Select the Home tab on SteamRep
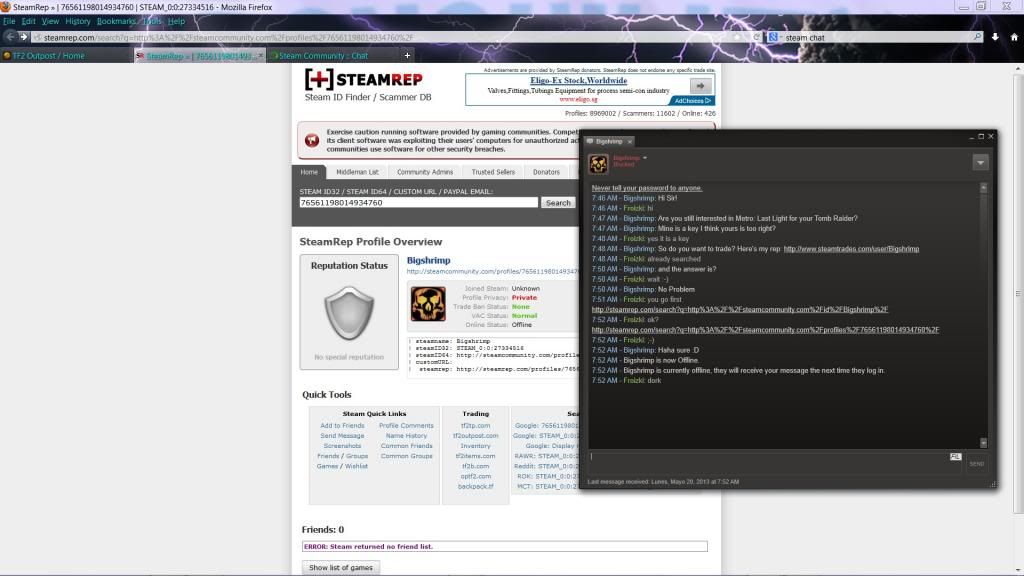Viewport: 1024px width, 576px height. (309, 172)
